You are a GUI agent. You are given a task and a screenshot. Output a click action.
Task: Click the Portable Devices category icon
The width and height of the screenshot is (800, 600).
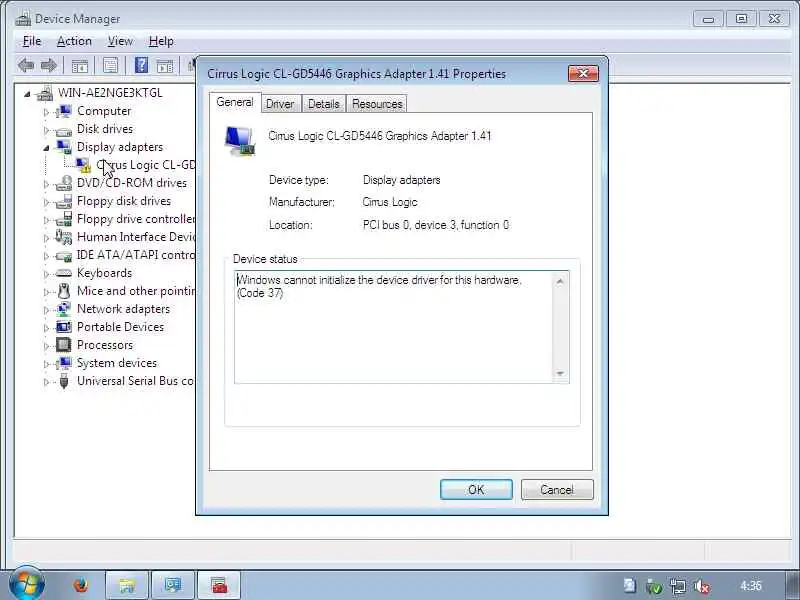click(64, 327)
